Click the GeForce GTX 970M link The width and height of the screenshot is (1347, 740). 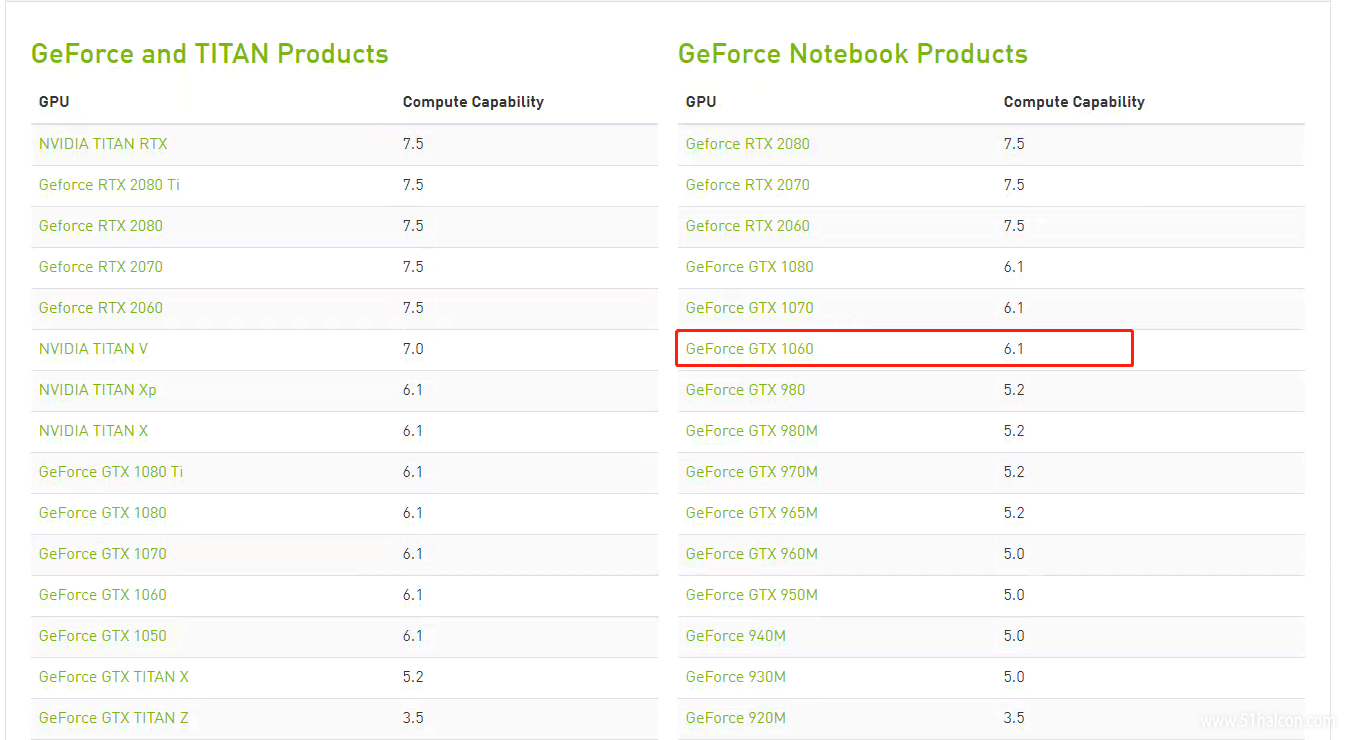pos(752,472)
